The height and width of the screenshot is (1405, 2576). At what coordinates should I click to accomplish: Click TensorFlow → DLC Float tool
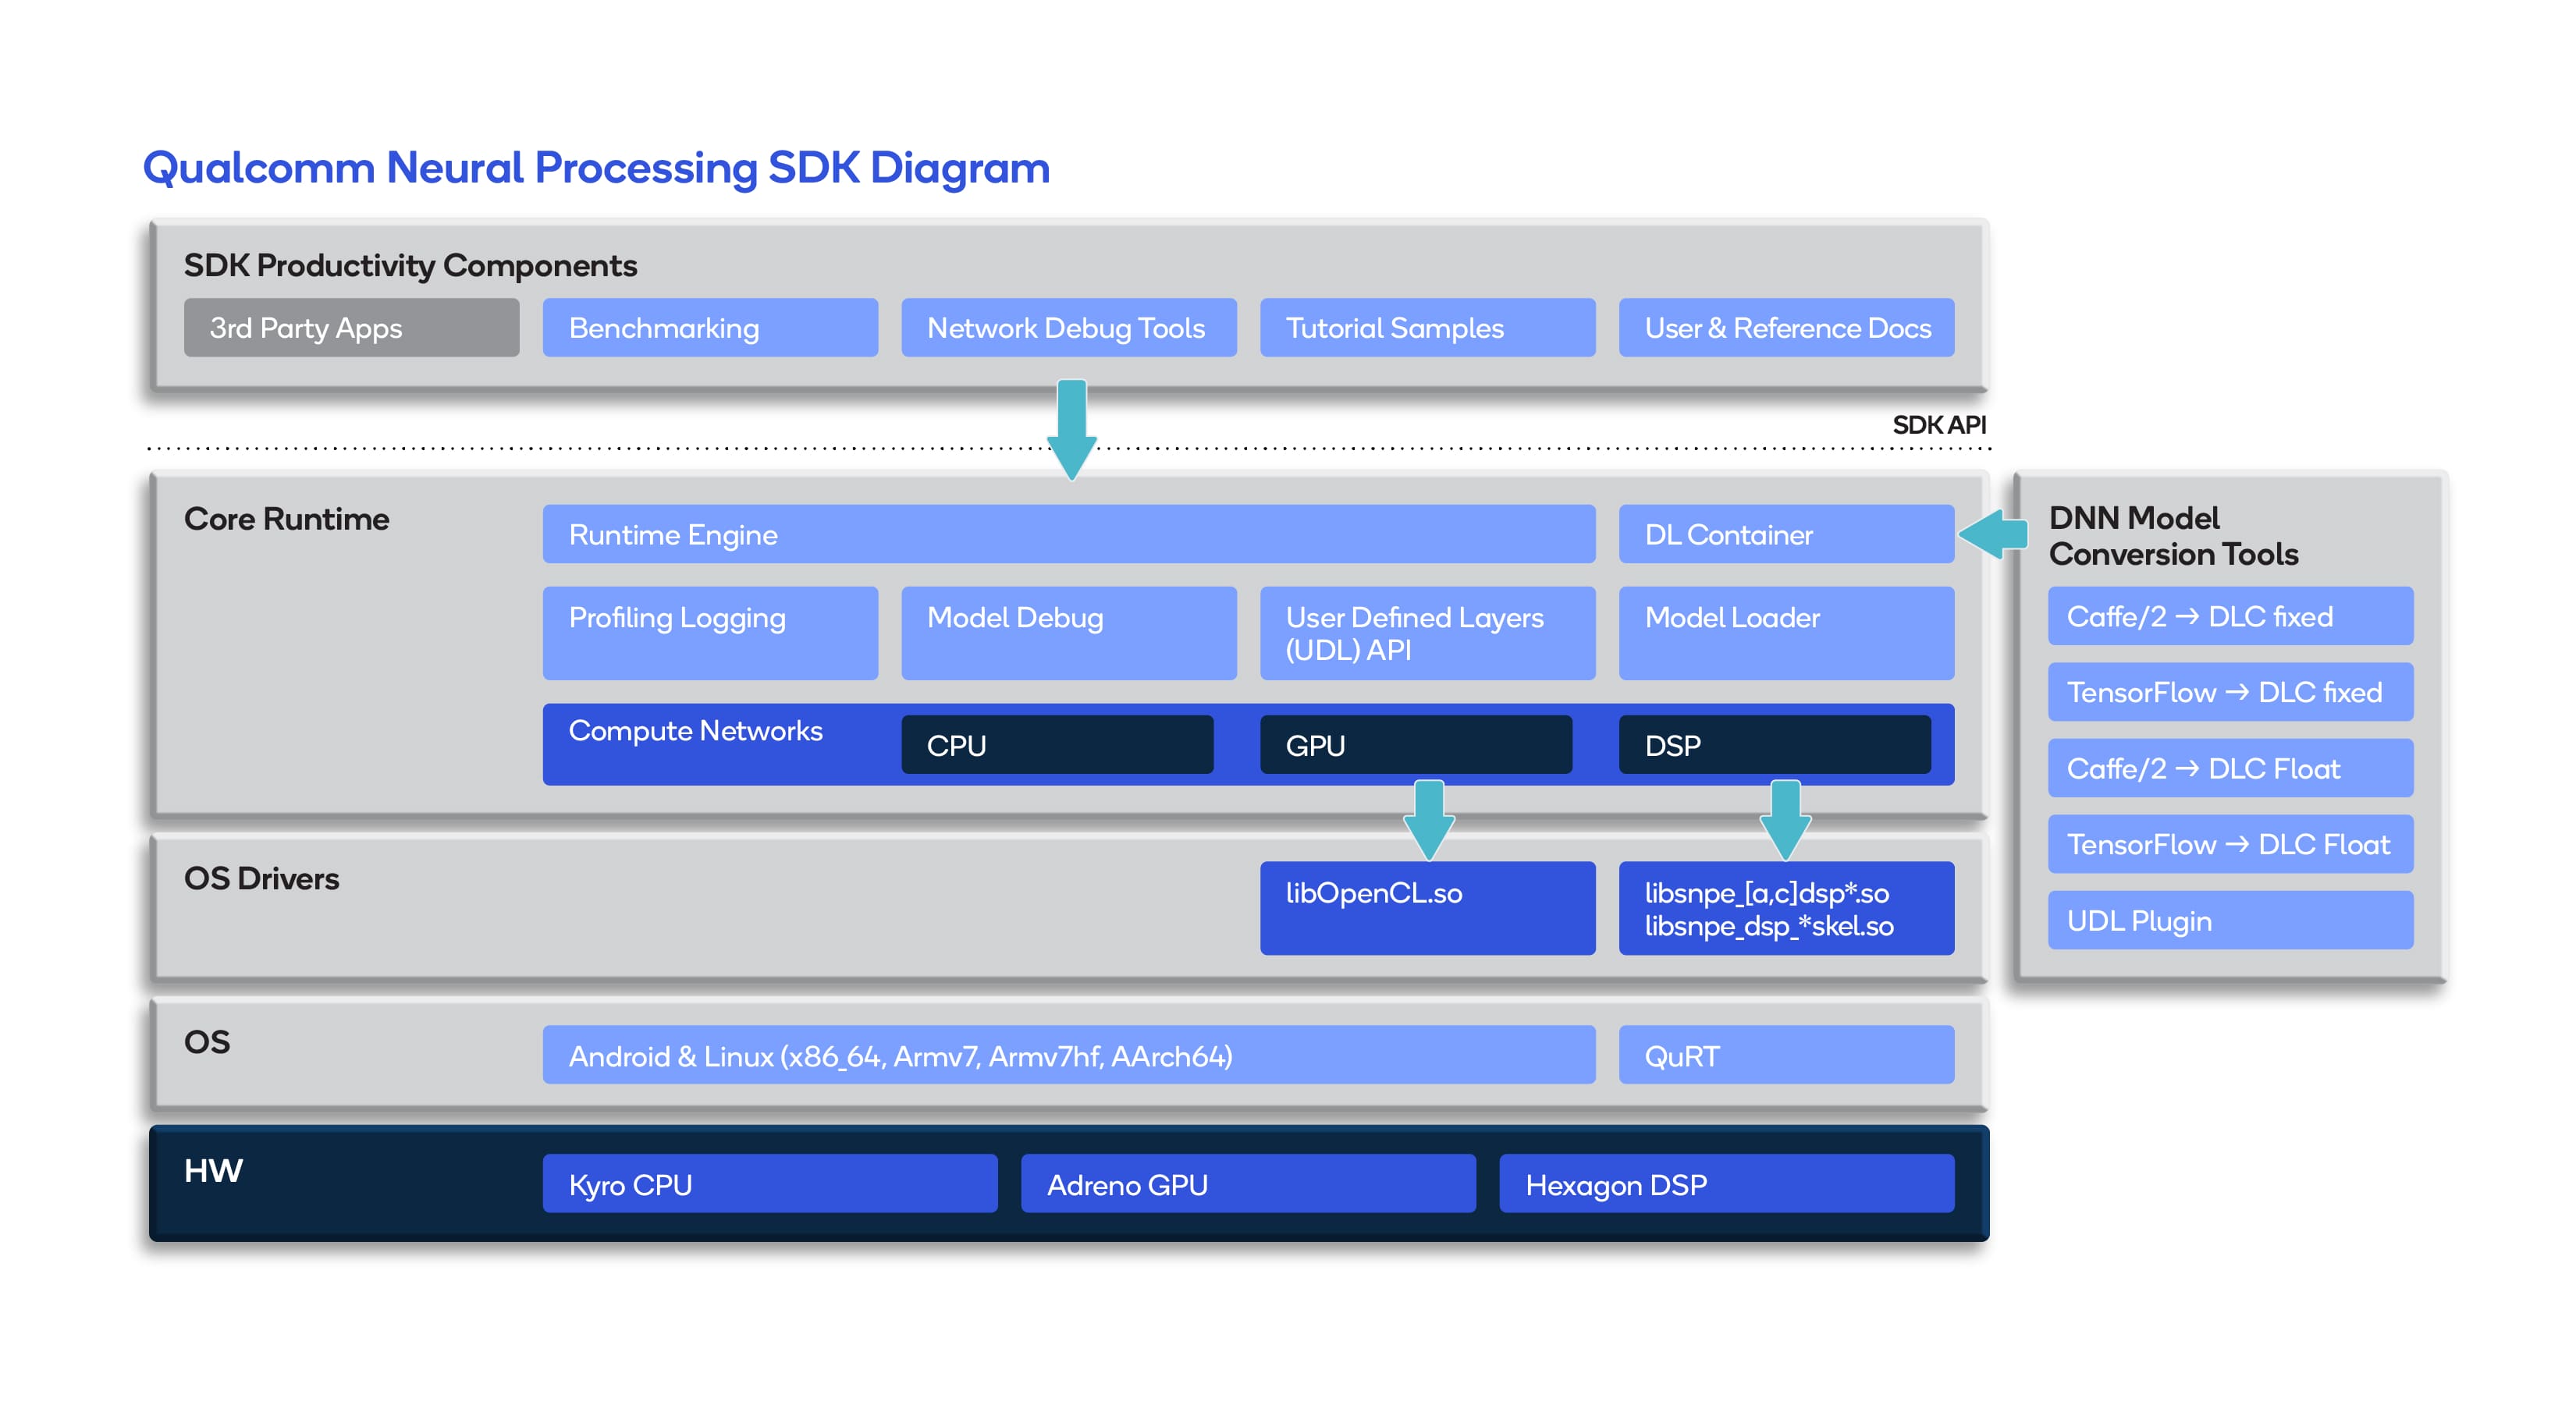coord(2230,844)
